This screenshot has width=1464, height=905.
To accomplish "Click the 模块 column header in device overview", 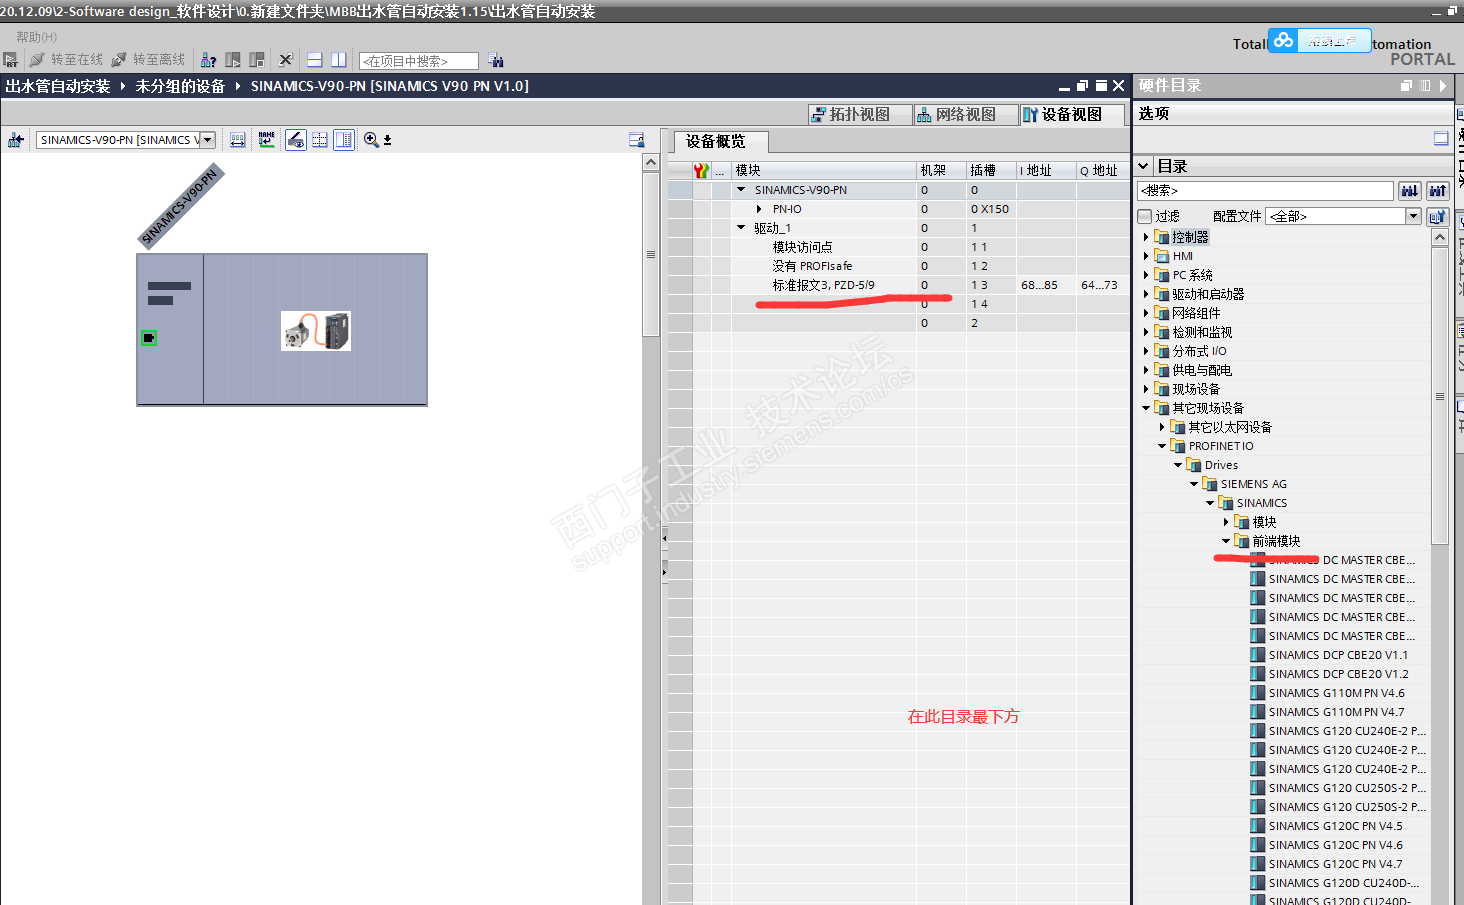I will pyautogui.click(x=824, y=171).
